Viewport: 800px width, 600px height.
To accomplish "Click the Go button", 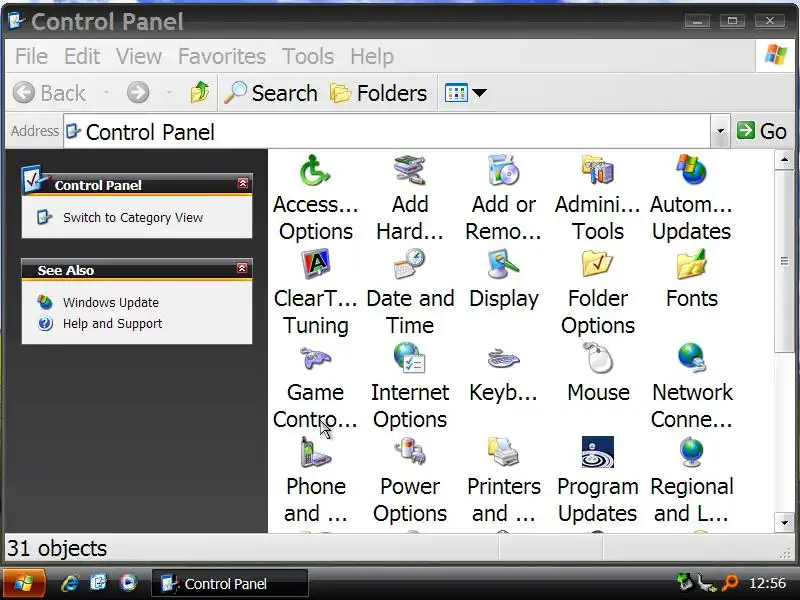I will point(762,131).
